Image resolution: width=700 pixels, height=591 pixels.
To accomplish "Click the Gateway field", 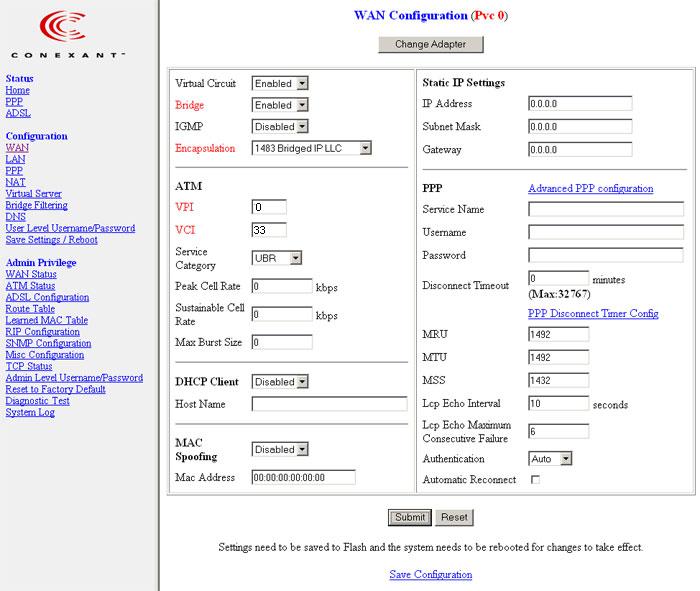I will [x=580, y=150].
